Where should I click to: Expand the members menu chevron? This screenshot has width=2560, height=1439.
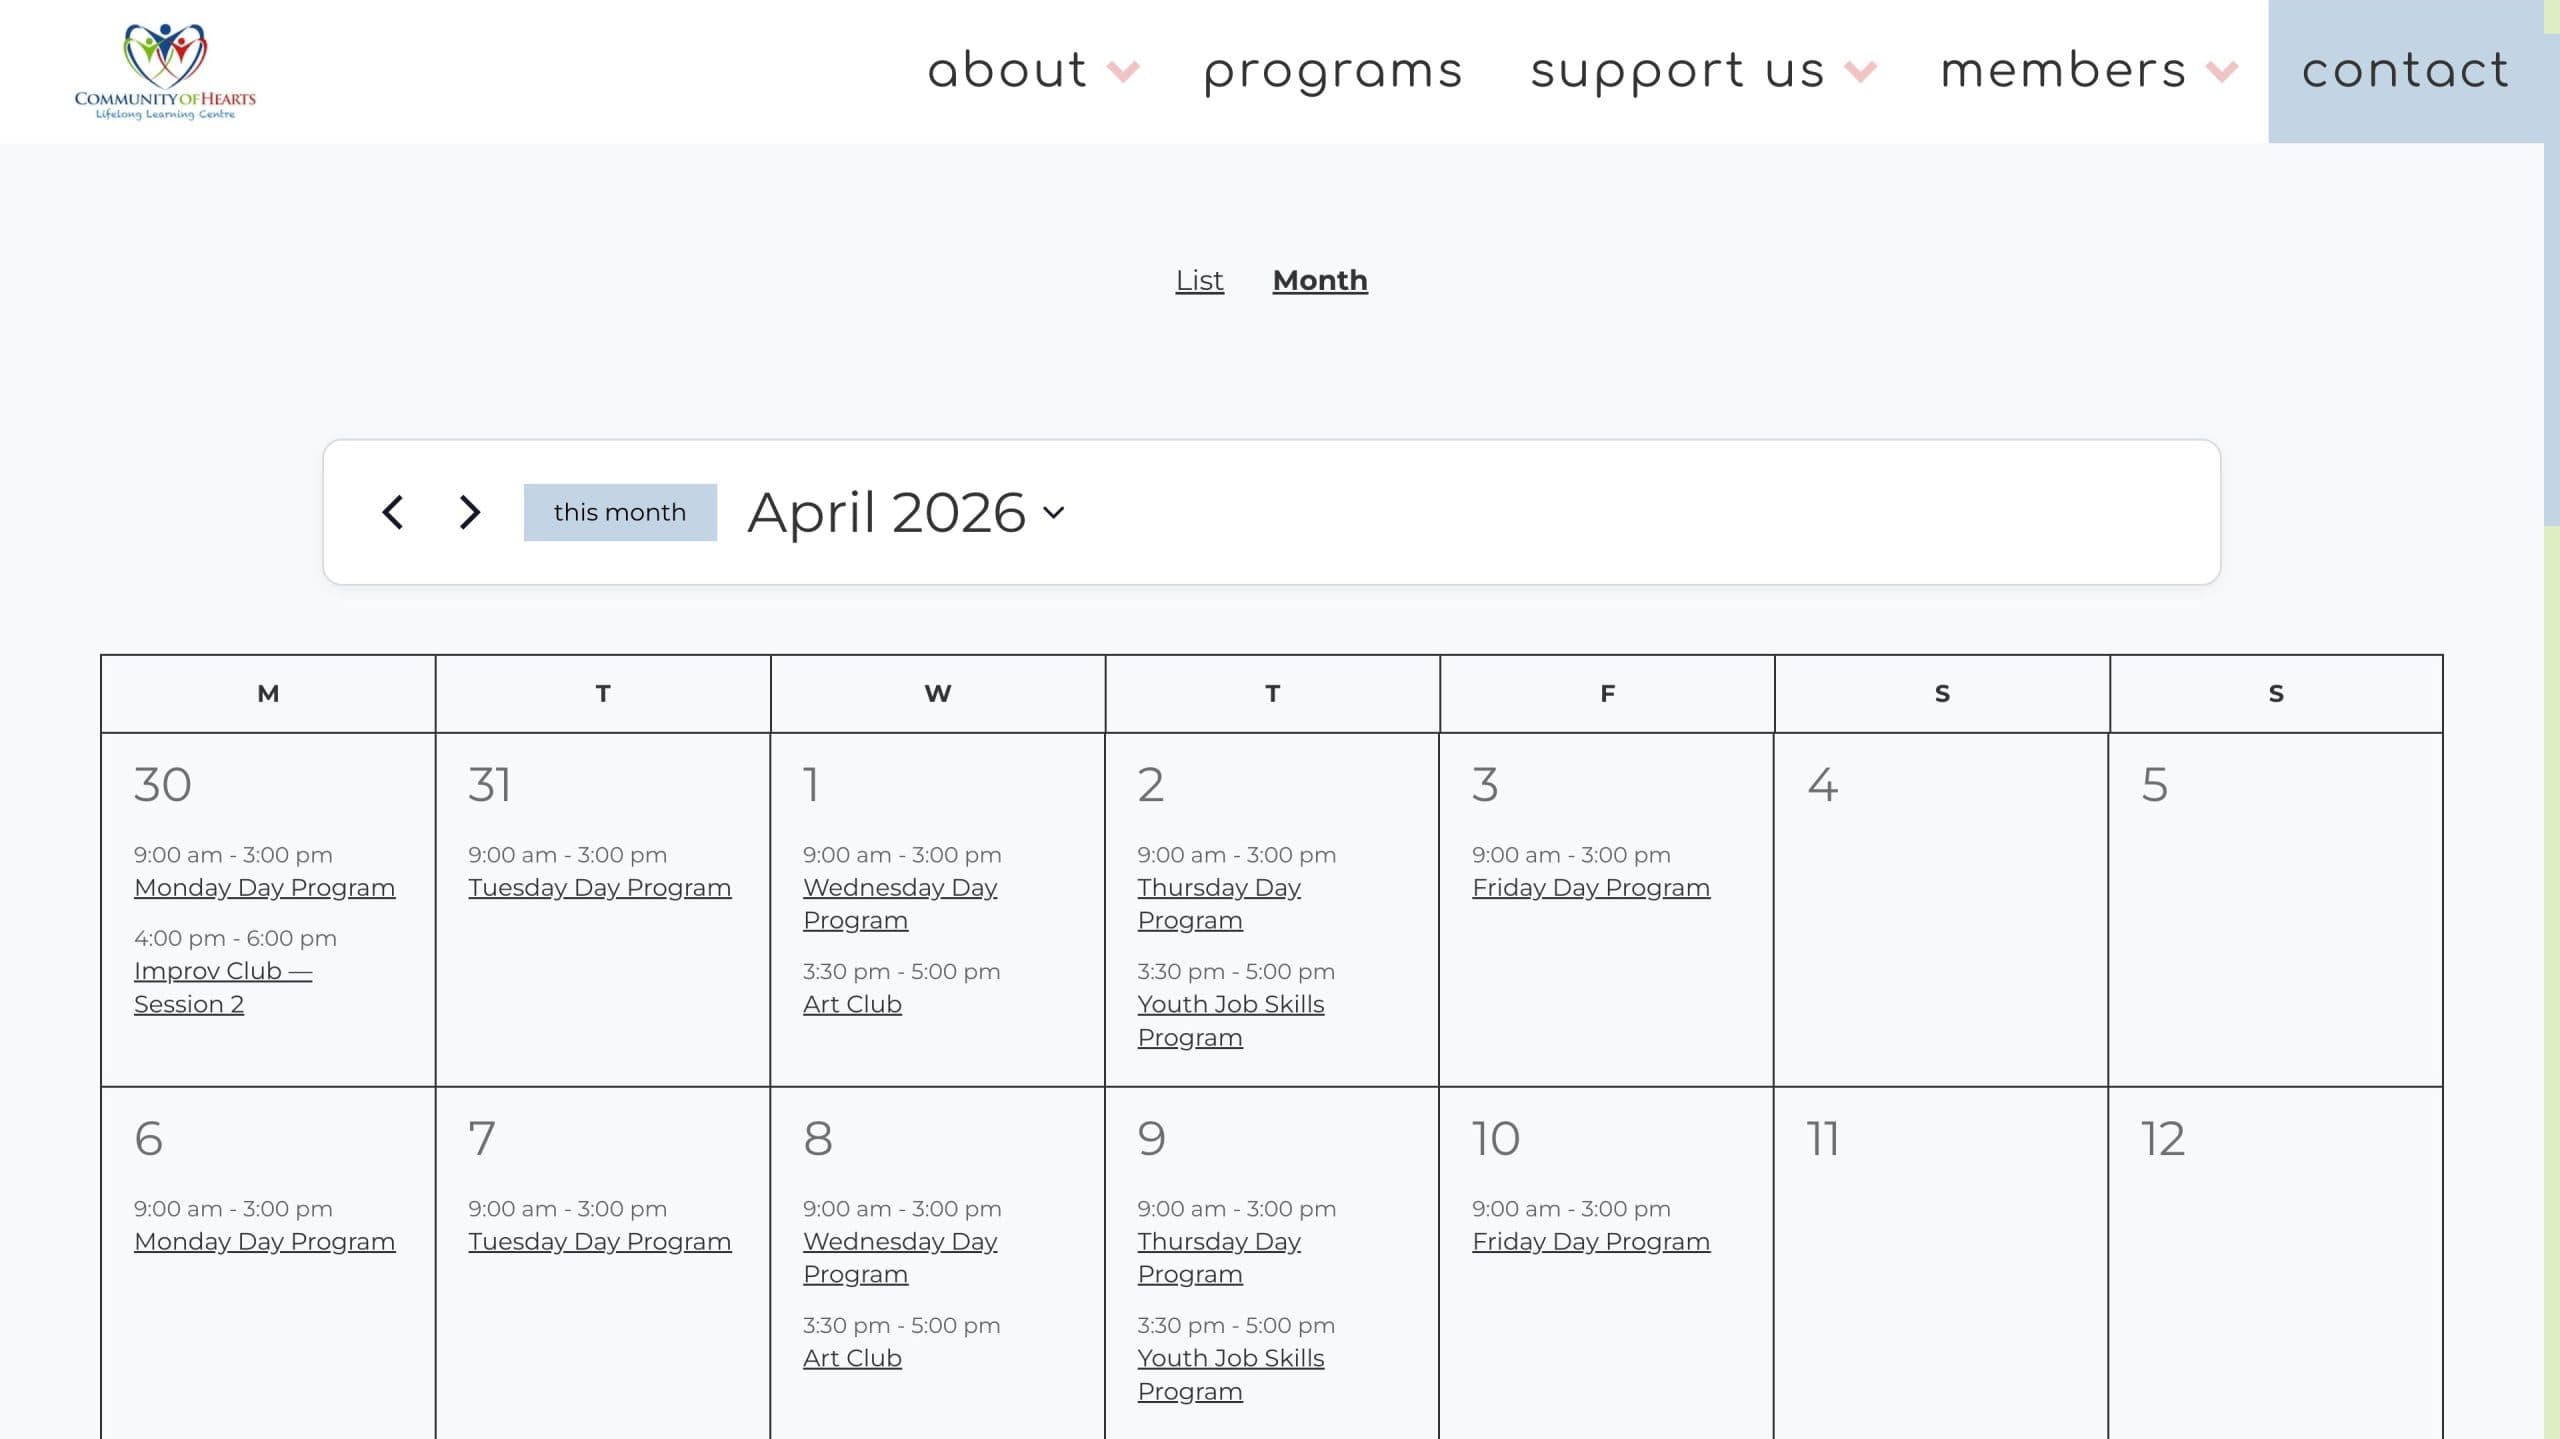coord(2222,72)
